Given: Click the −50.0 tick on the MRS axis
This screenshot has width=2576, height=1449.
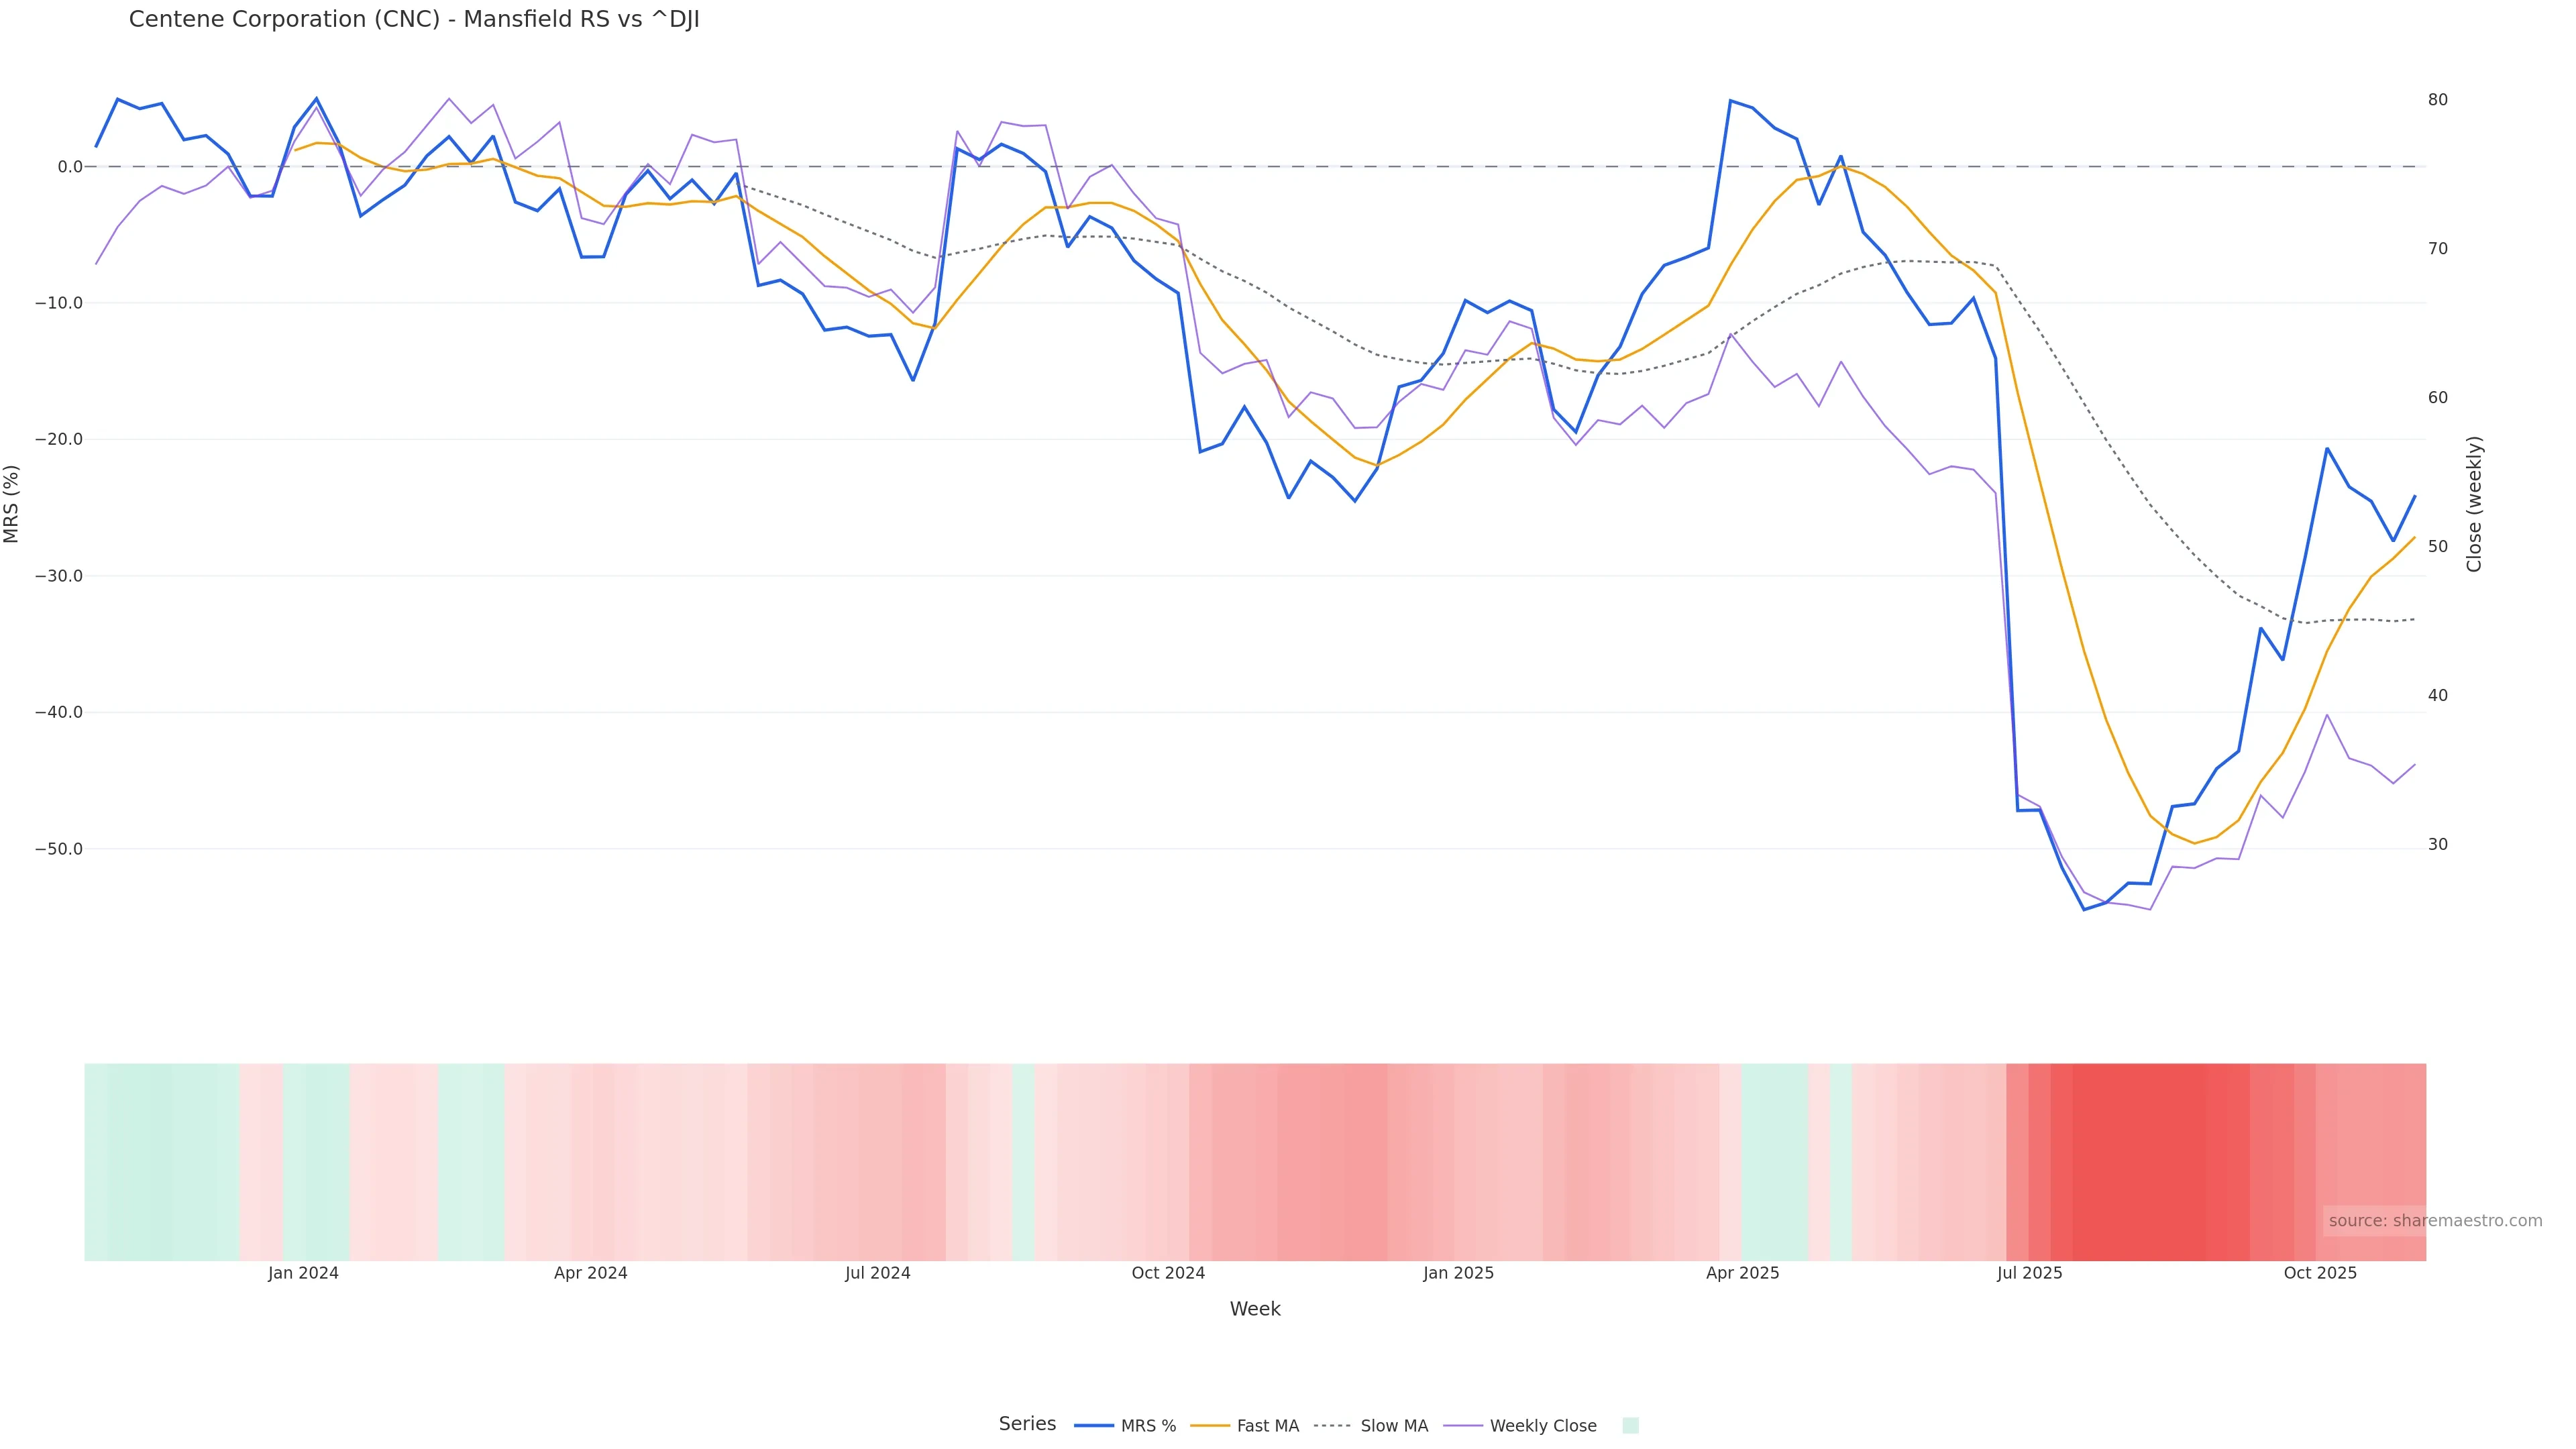Looking at the screenshot, I should [59, 849].
